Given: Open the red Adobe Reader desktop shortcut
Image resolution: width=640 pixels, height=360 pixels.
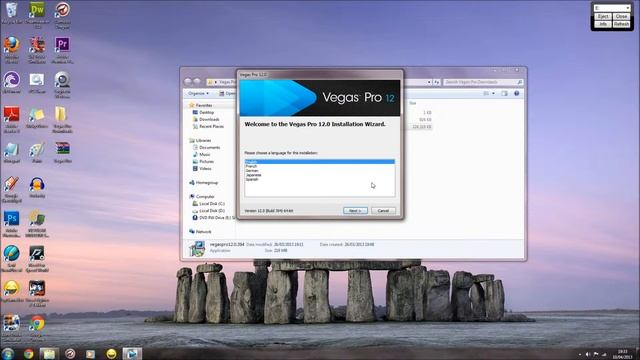Looking at the screenshot, I should click(11, 119).
